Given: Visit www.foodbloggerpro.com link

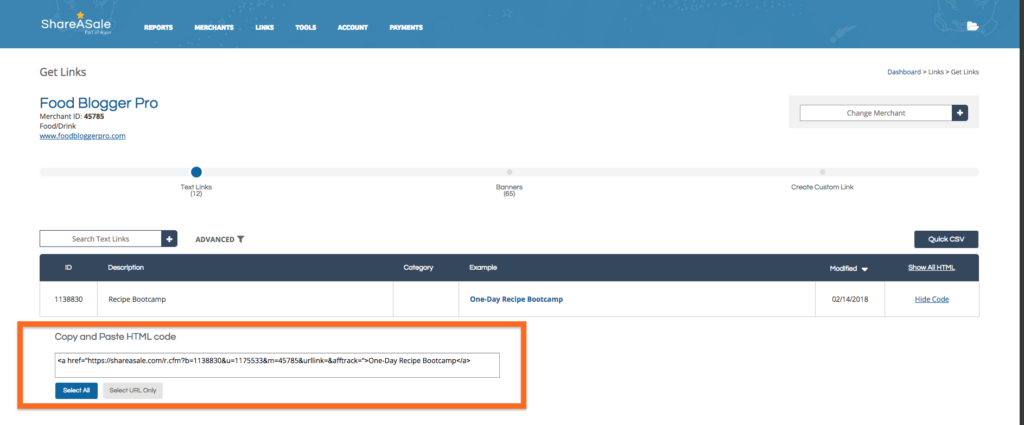Looking at the screenshot, I should coord(82,136).
